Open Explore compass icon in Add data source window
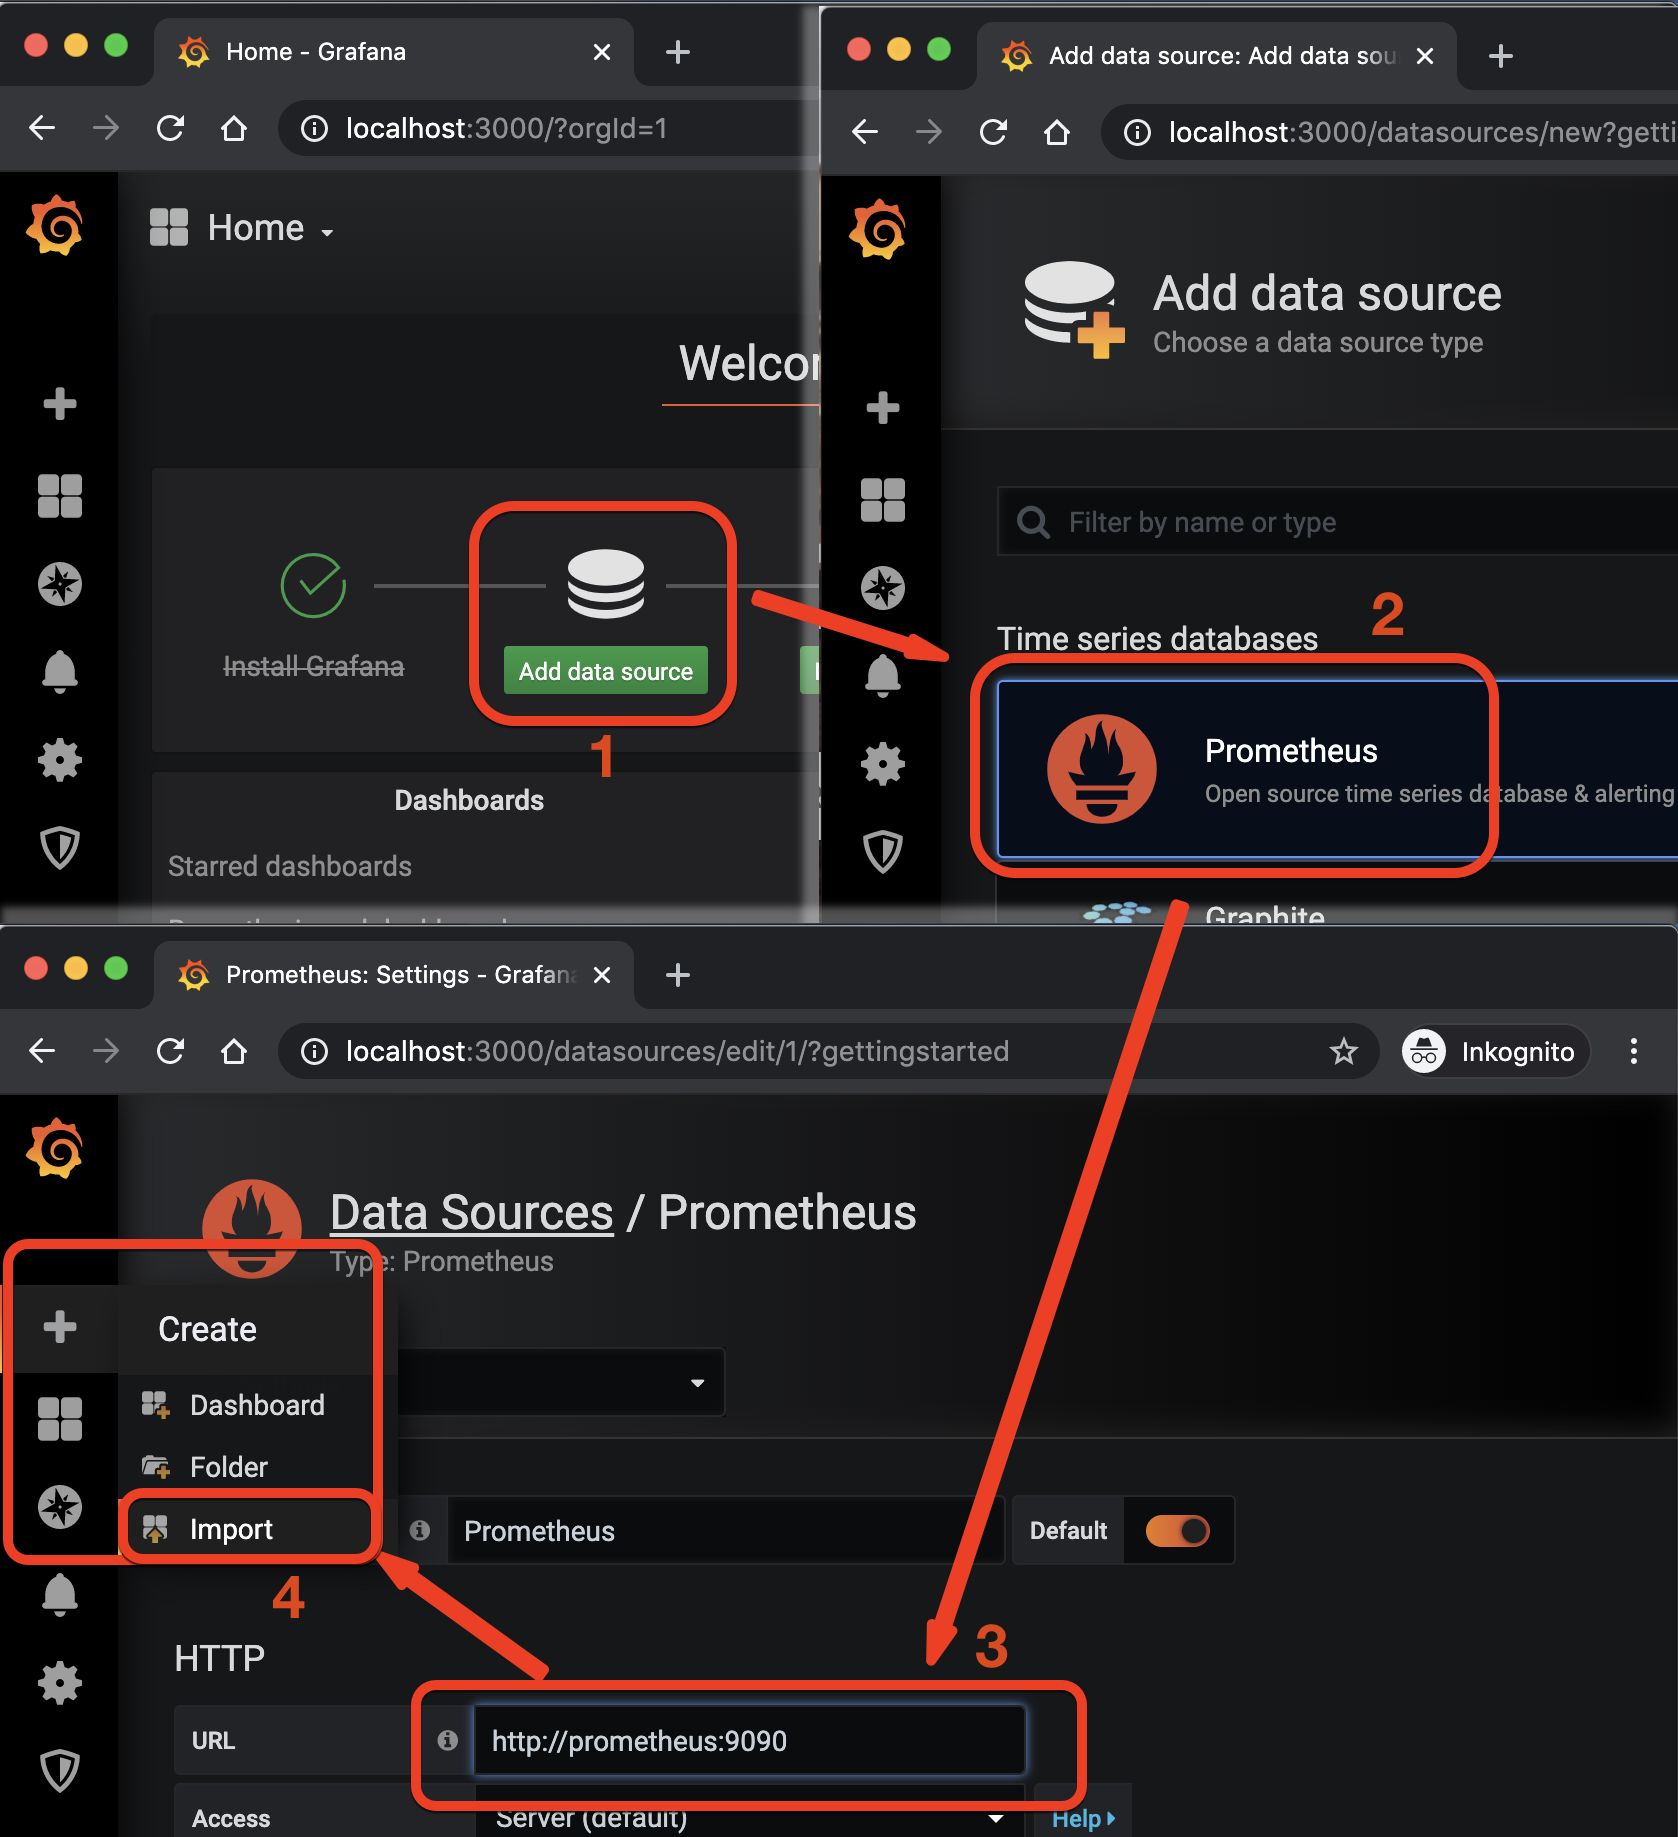1678x1837 pixels. (x=883, y=588)
